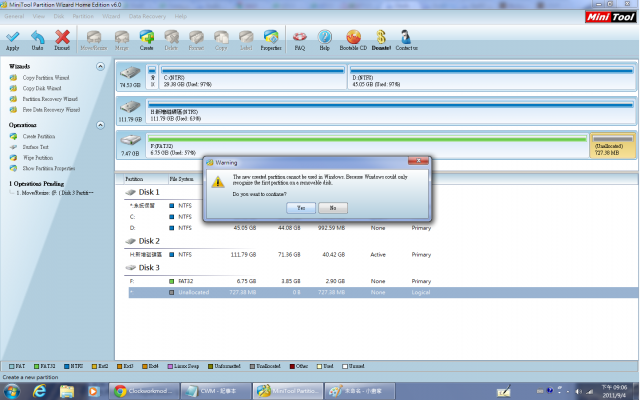Close the Warning dialog

tap(418, 161)
